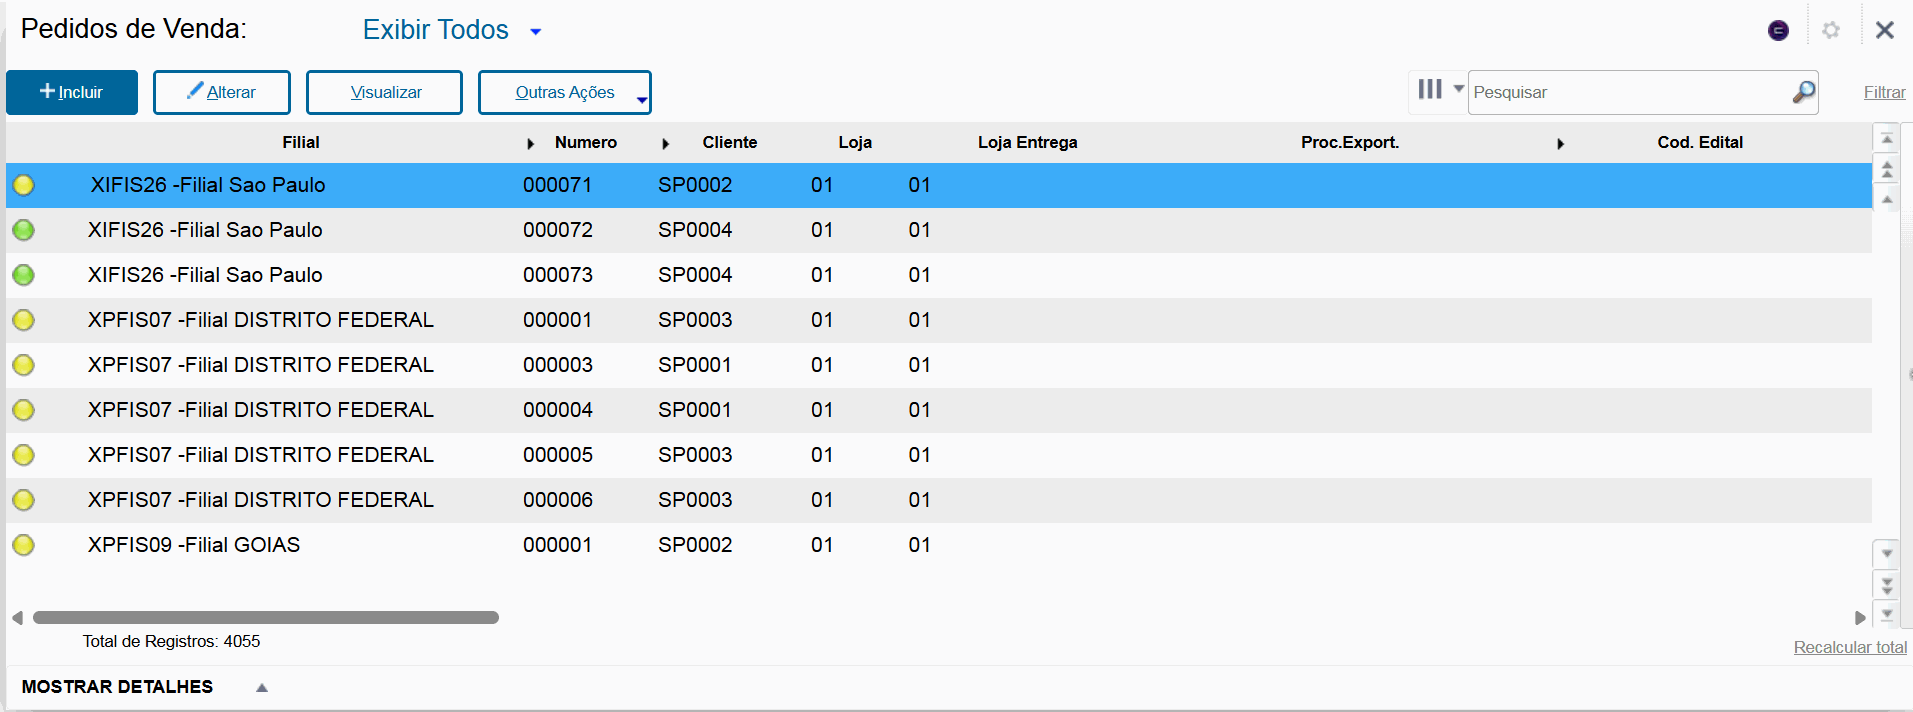Jump to last record scroll button
The image size is (1913, 712).
coord(1886,614)
